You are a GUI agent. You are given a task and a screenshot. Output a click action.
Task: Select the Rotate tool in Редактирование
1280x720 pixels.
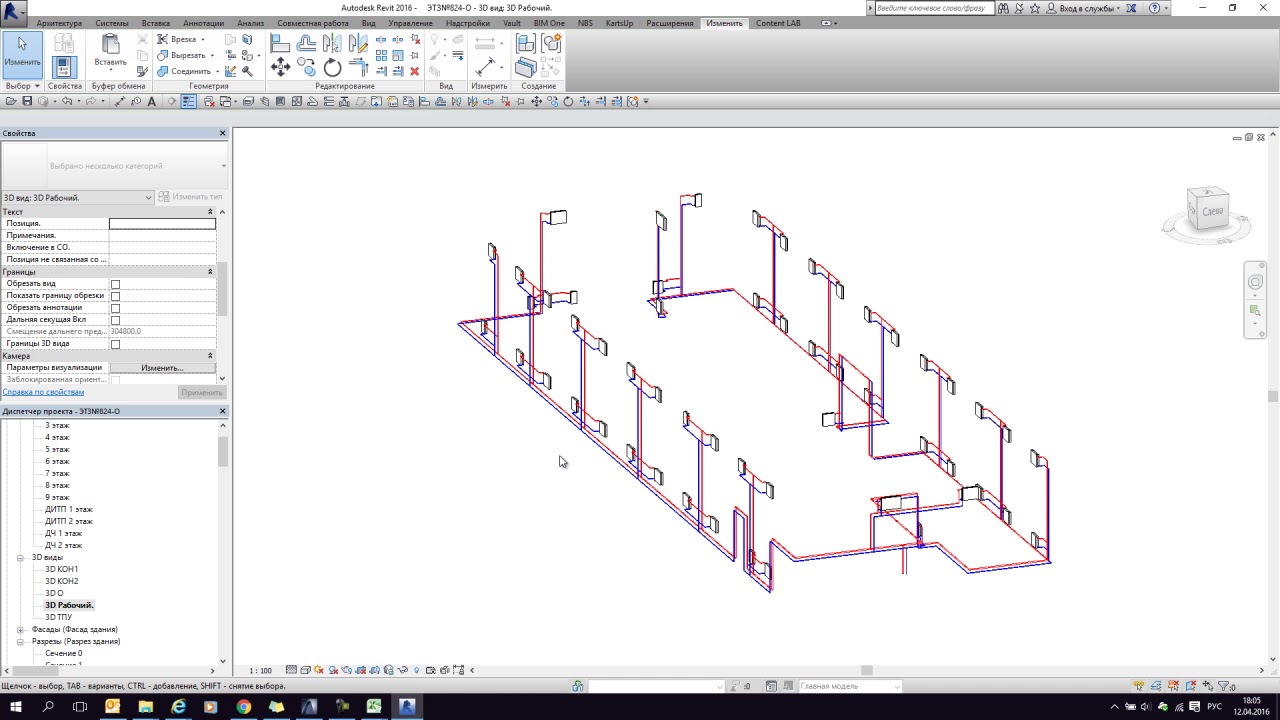click(x=333, y=67)
